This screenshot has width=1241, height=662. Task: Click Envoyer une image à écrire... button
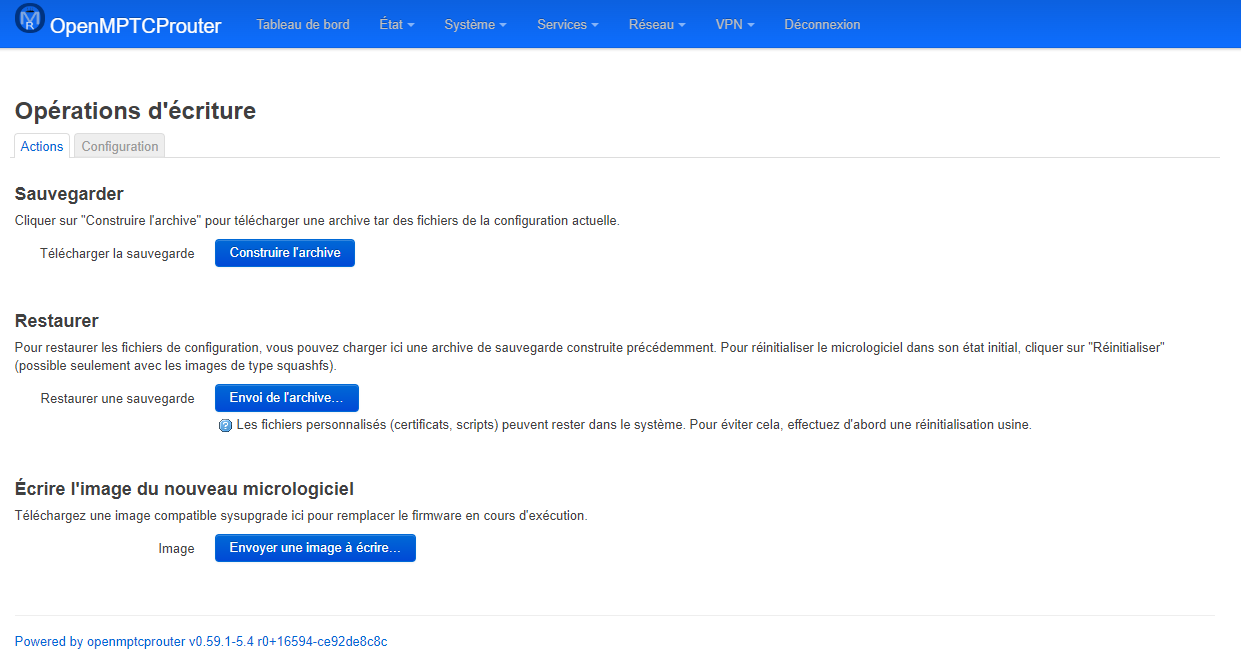click(315, 548)
